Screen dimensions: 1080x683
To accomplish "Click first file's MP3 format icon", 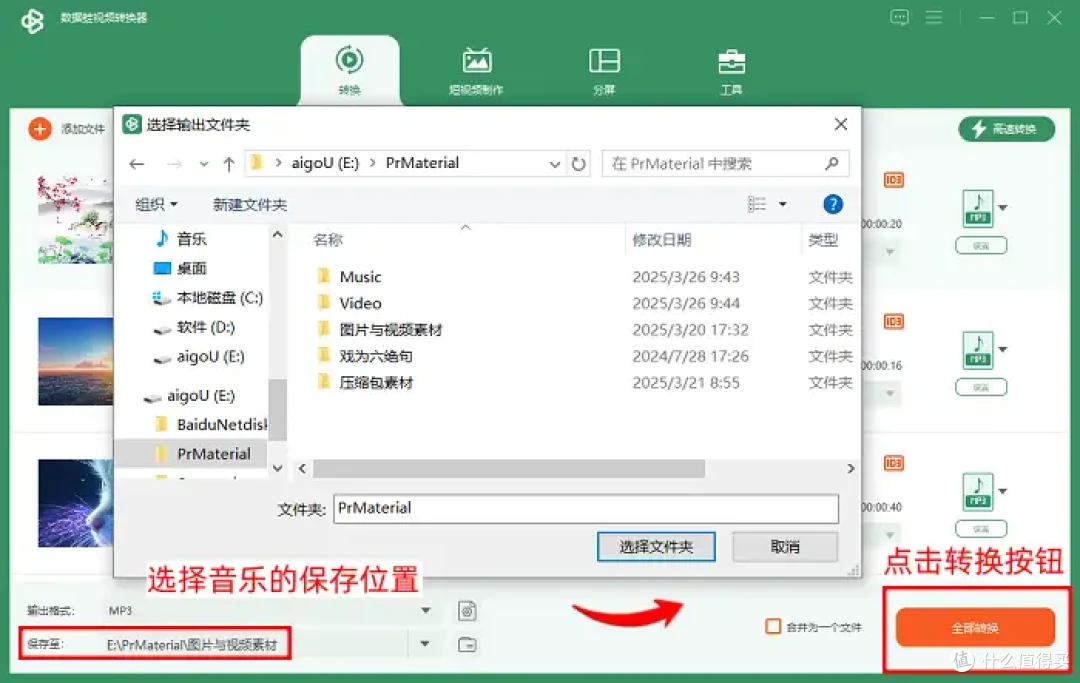I will pyautogui.click(x=978, y=208).
